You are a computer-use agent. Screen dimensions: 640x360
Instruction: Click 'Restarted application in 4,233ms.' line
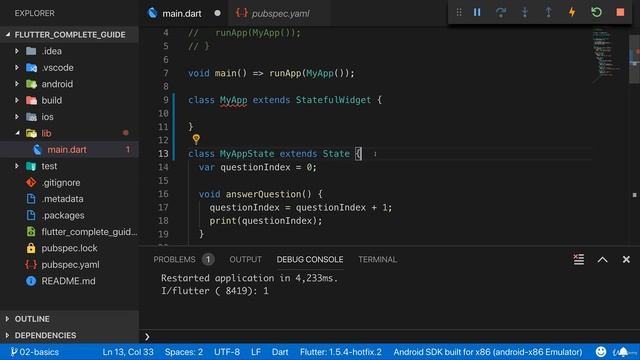[249, 278]
